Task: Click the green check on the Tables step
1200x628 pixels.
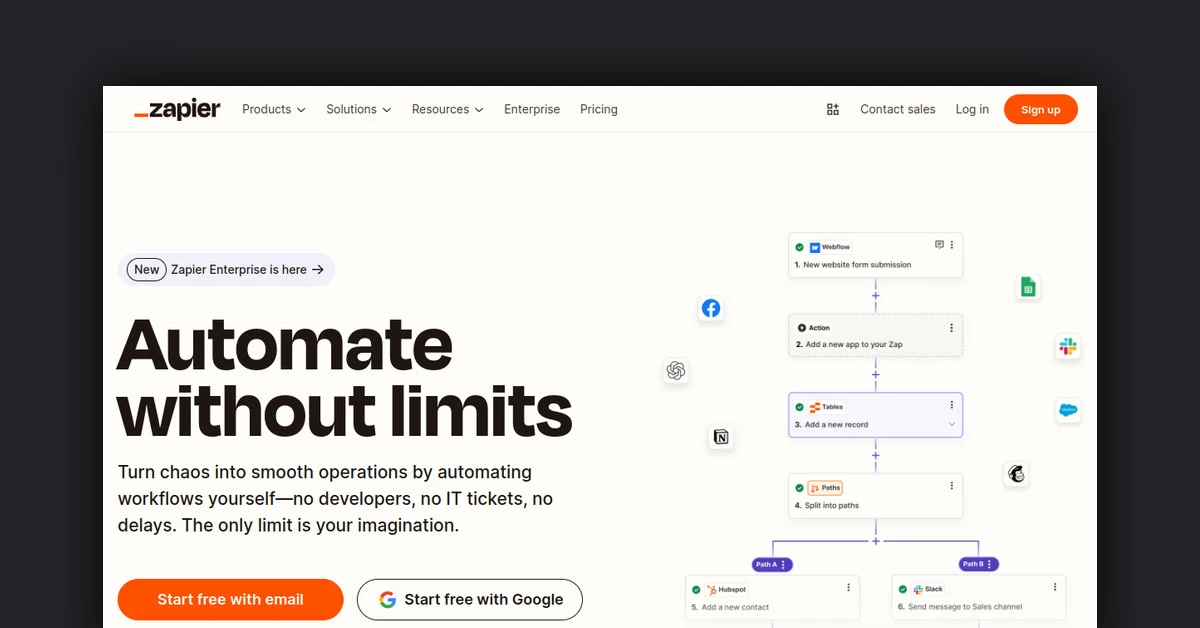Action: tap(800, 407)
